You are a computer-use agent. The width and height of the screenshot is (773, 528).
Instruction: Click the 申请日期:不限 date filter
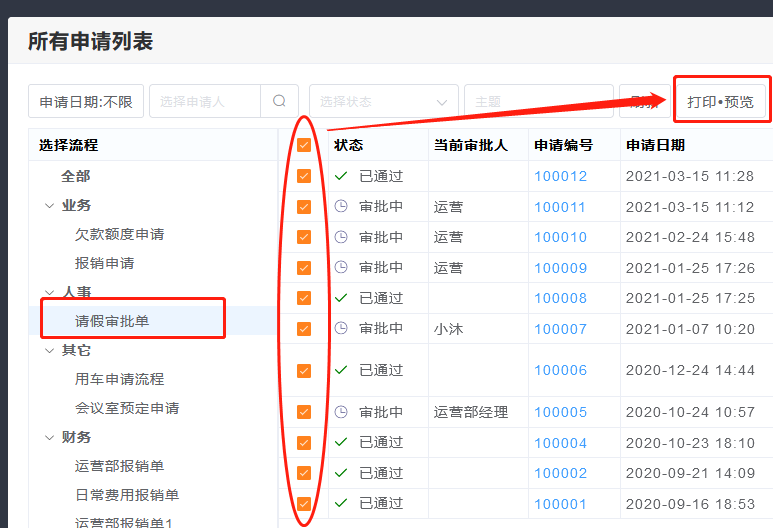coord(86,101)
